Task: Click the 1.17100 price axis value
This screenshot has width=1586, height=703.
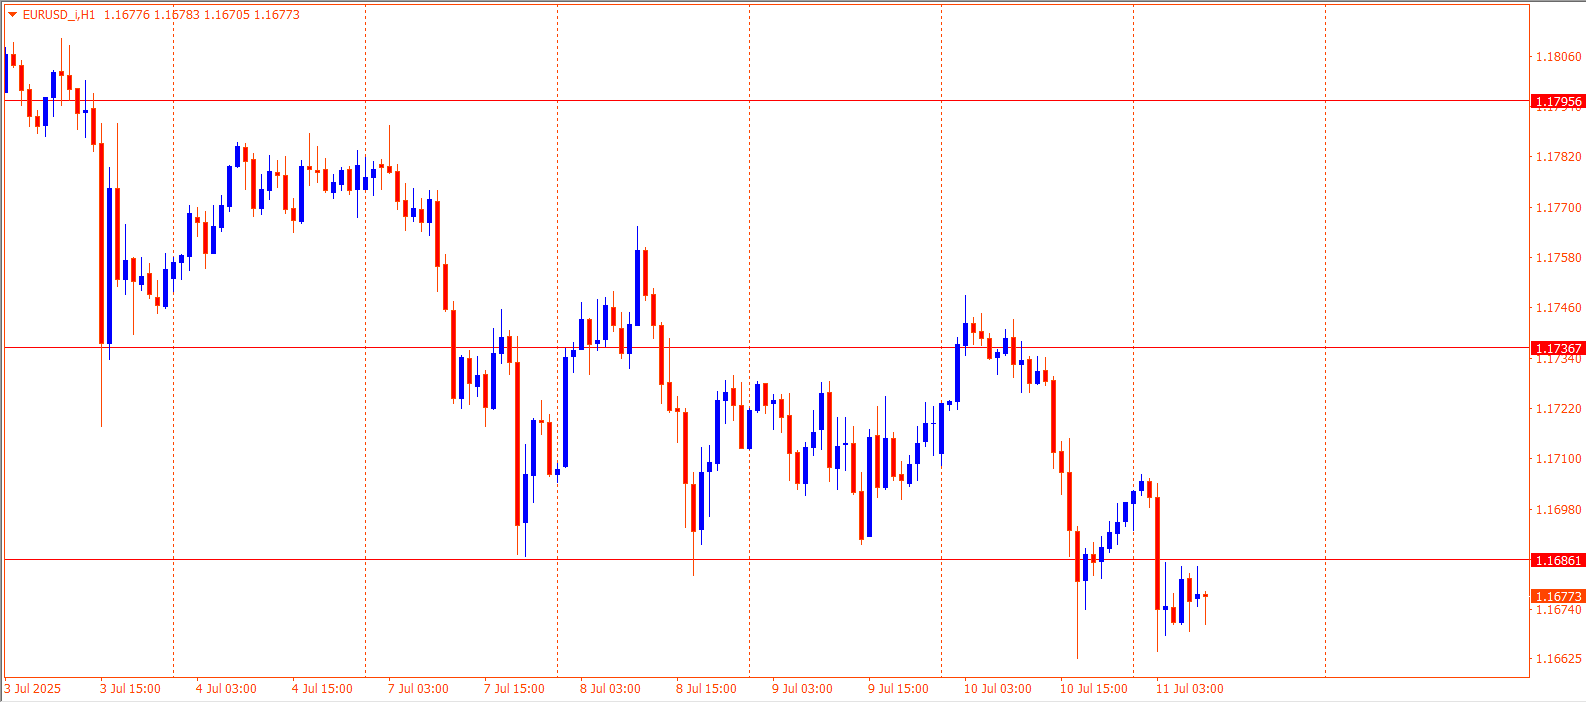Action: point(1559,459)
